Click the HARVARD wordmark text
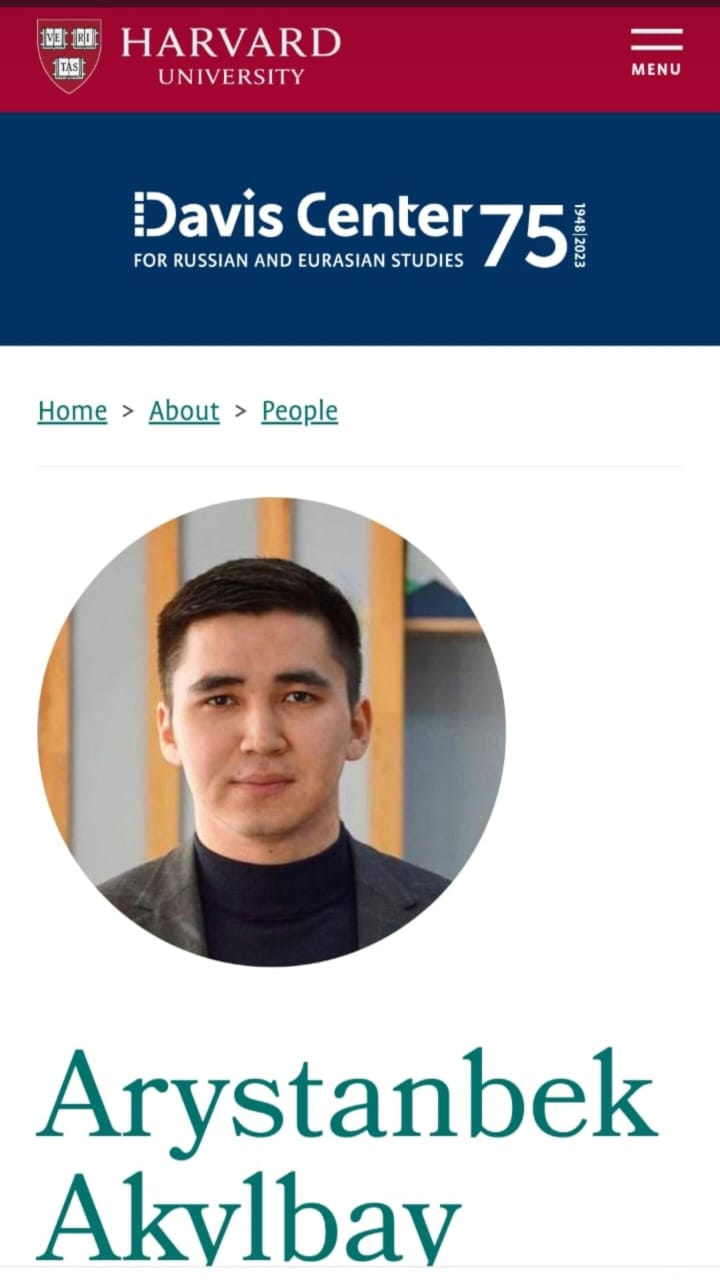Screen dimensions: 720x1280 click(231, 43)
